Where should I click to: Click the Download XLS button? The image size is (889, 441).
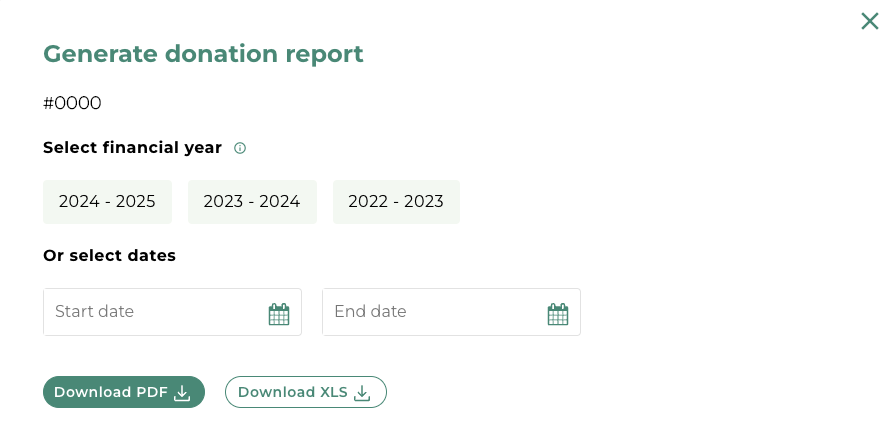click(306, 392)
